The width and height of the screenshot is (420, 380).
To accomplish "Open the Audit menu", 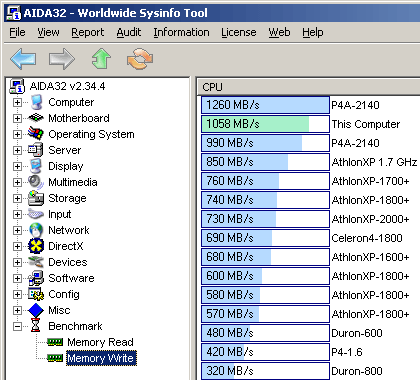I will click(129, 32).
